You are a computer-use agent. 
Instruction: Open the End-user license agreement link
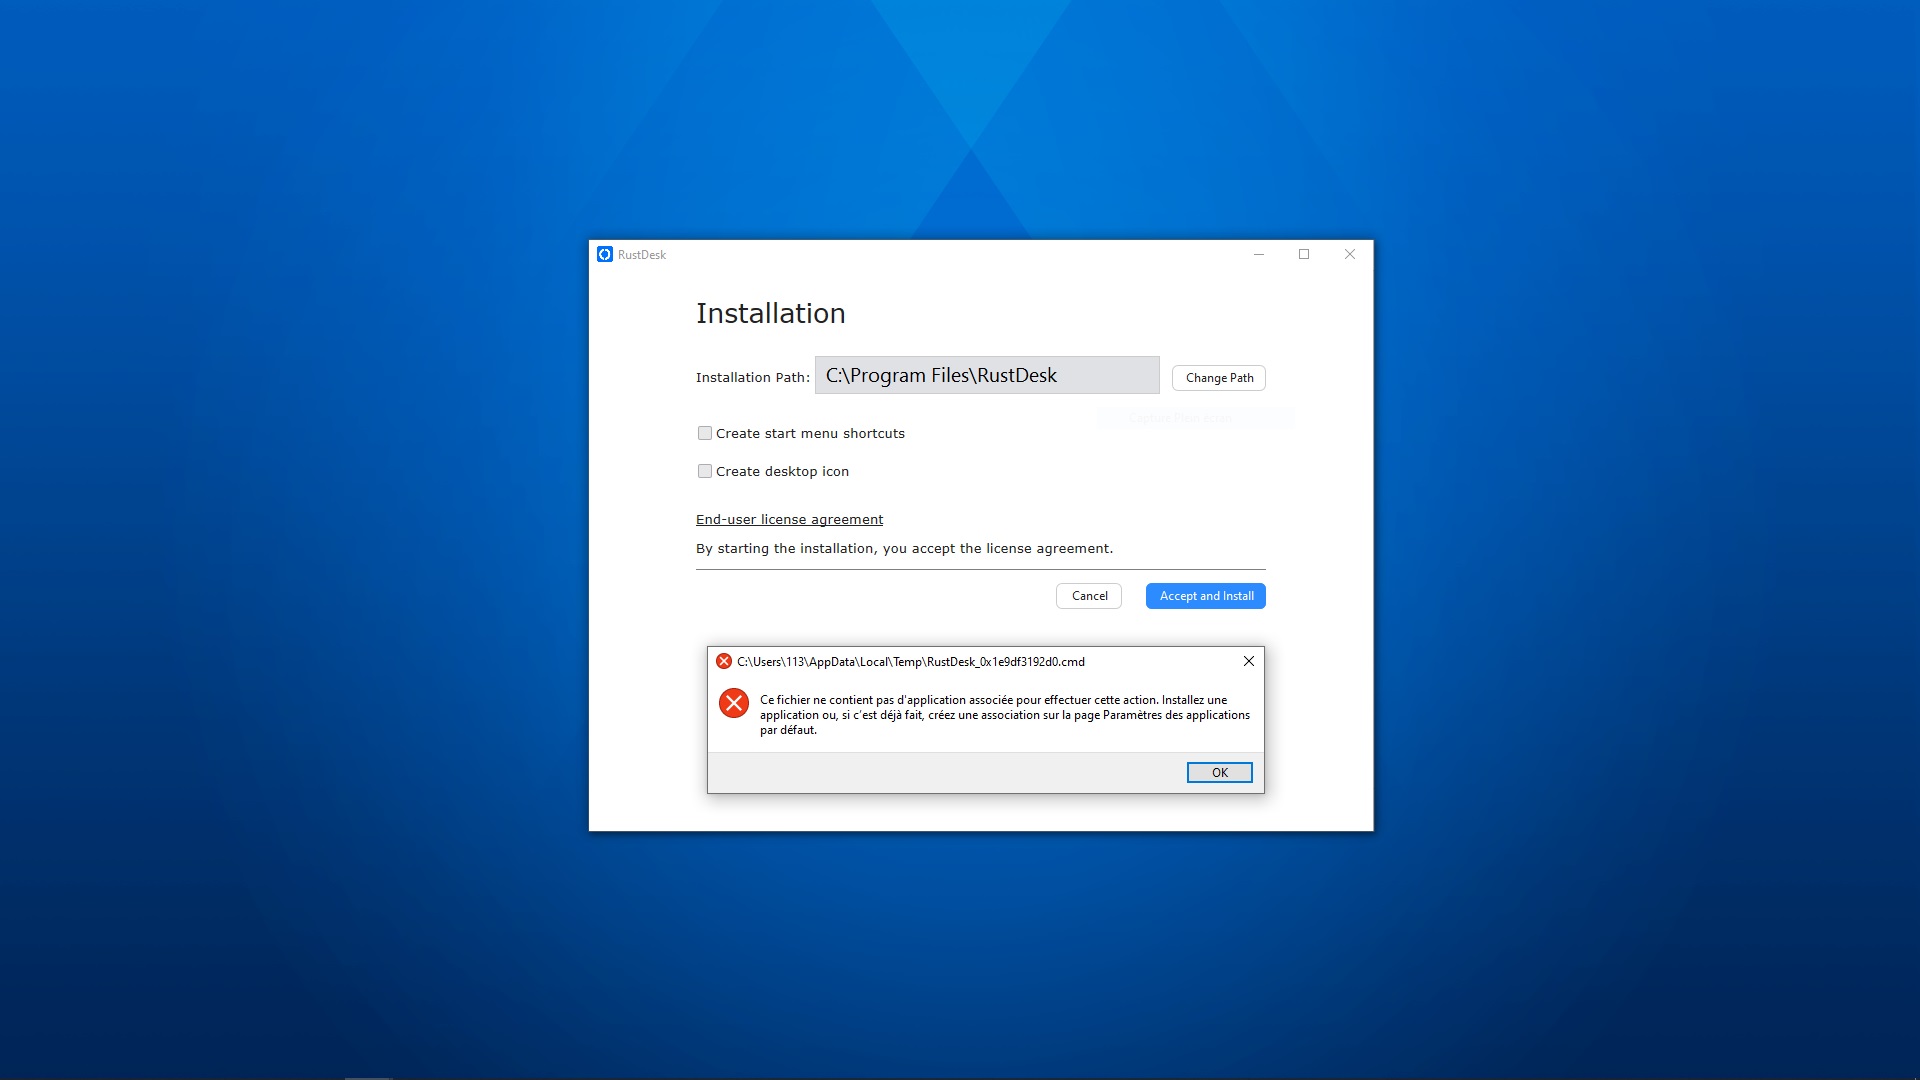pyautogui.click(x=790, y=519)
